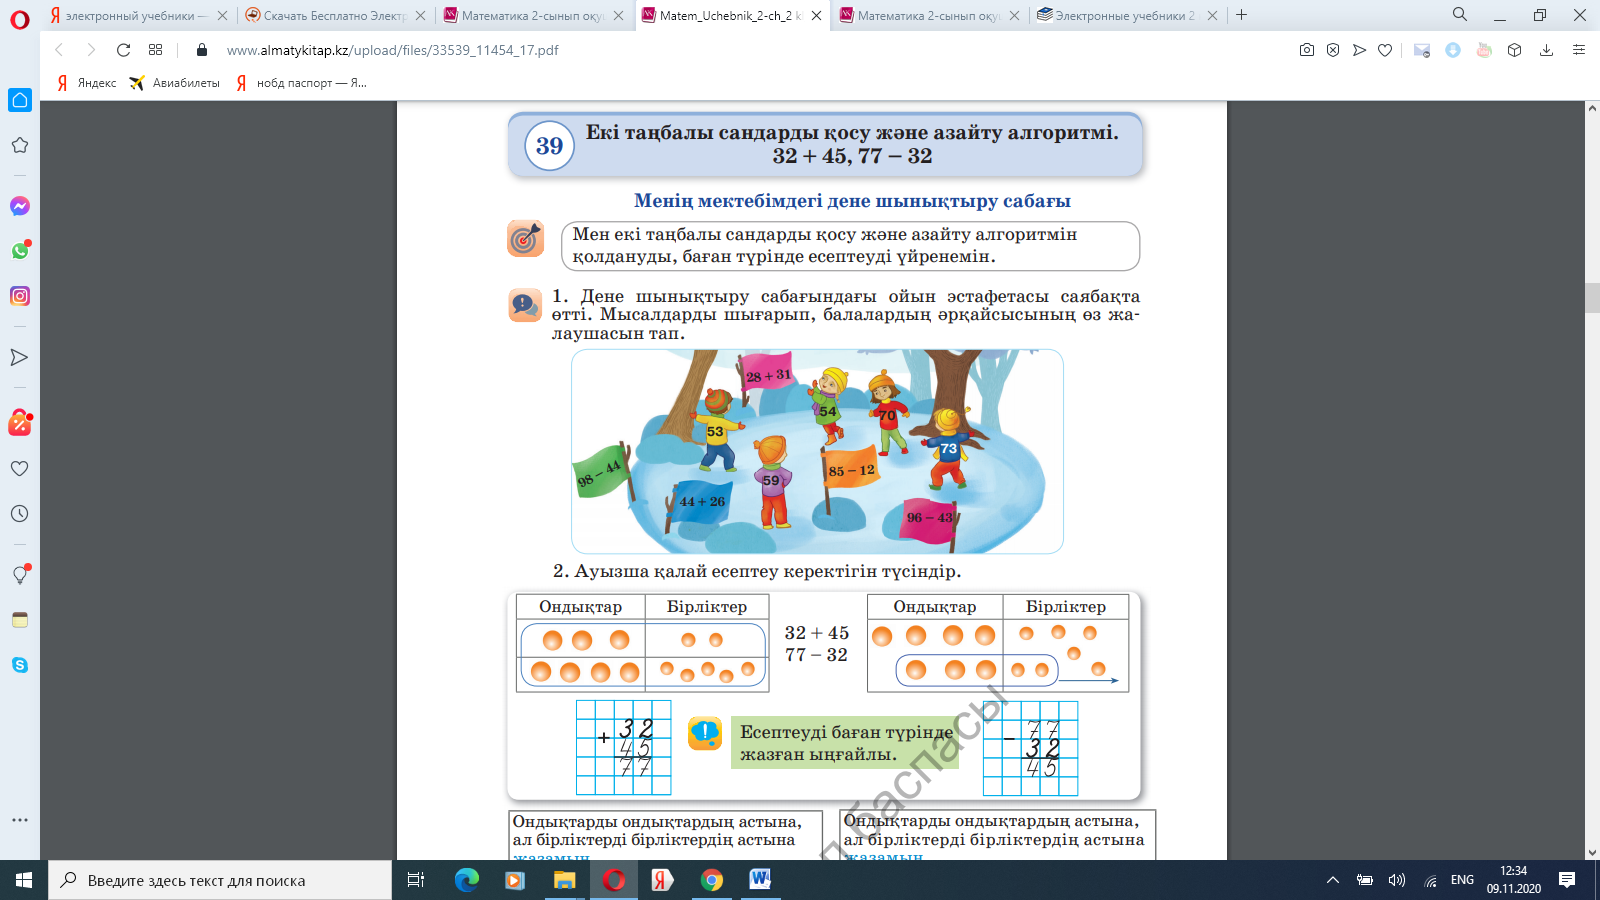The image size is (1600, 900).
Task: Click the Windows taskbar search box
Action: tap(220, 880)
